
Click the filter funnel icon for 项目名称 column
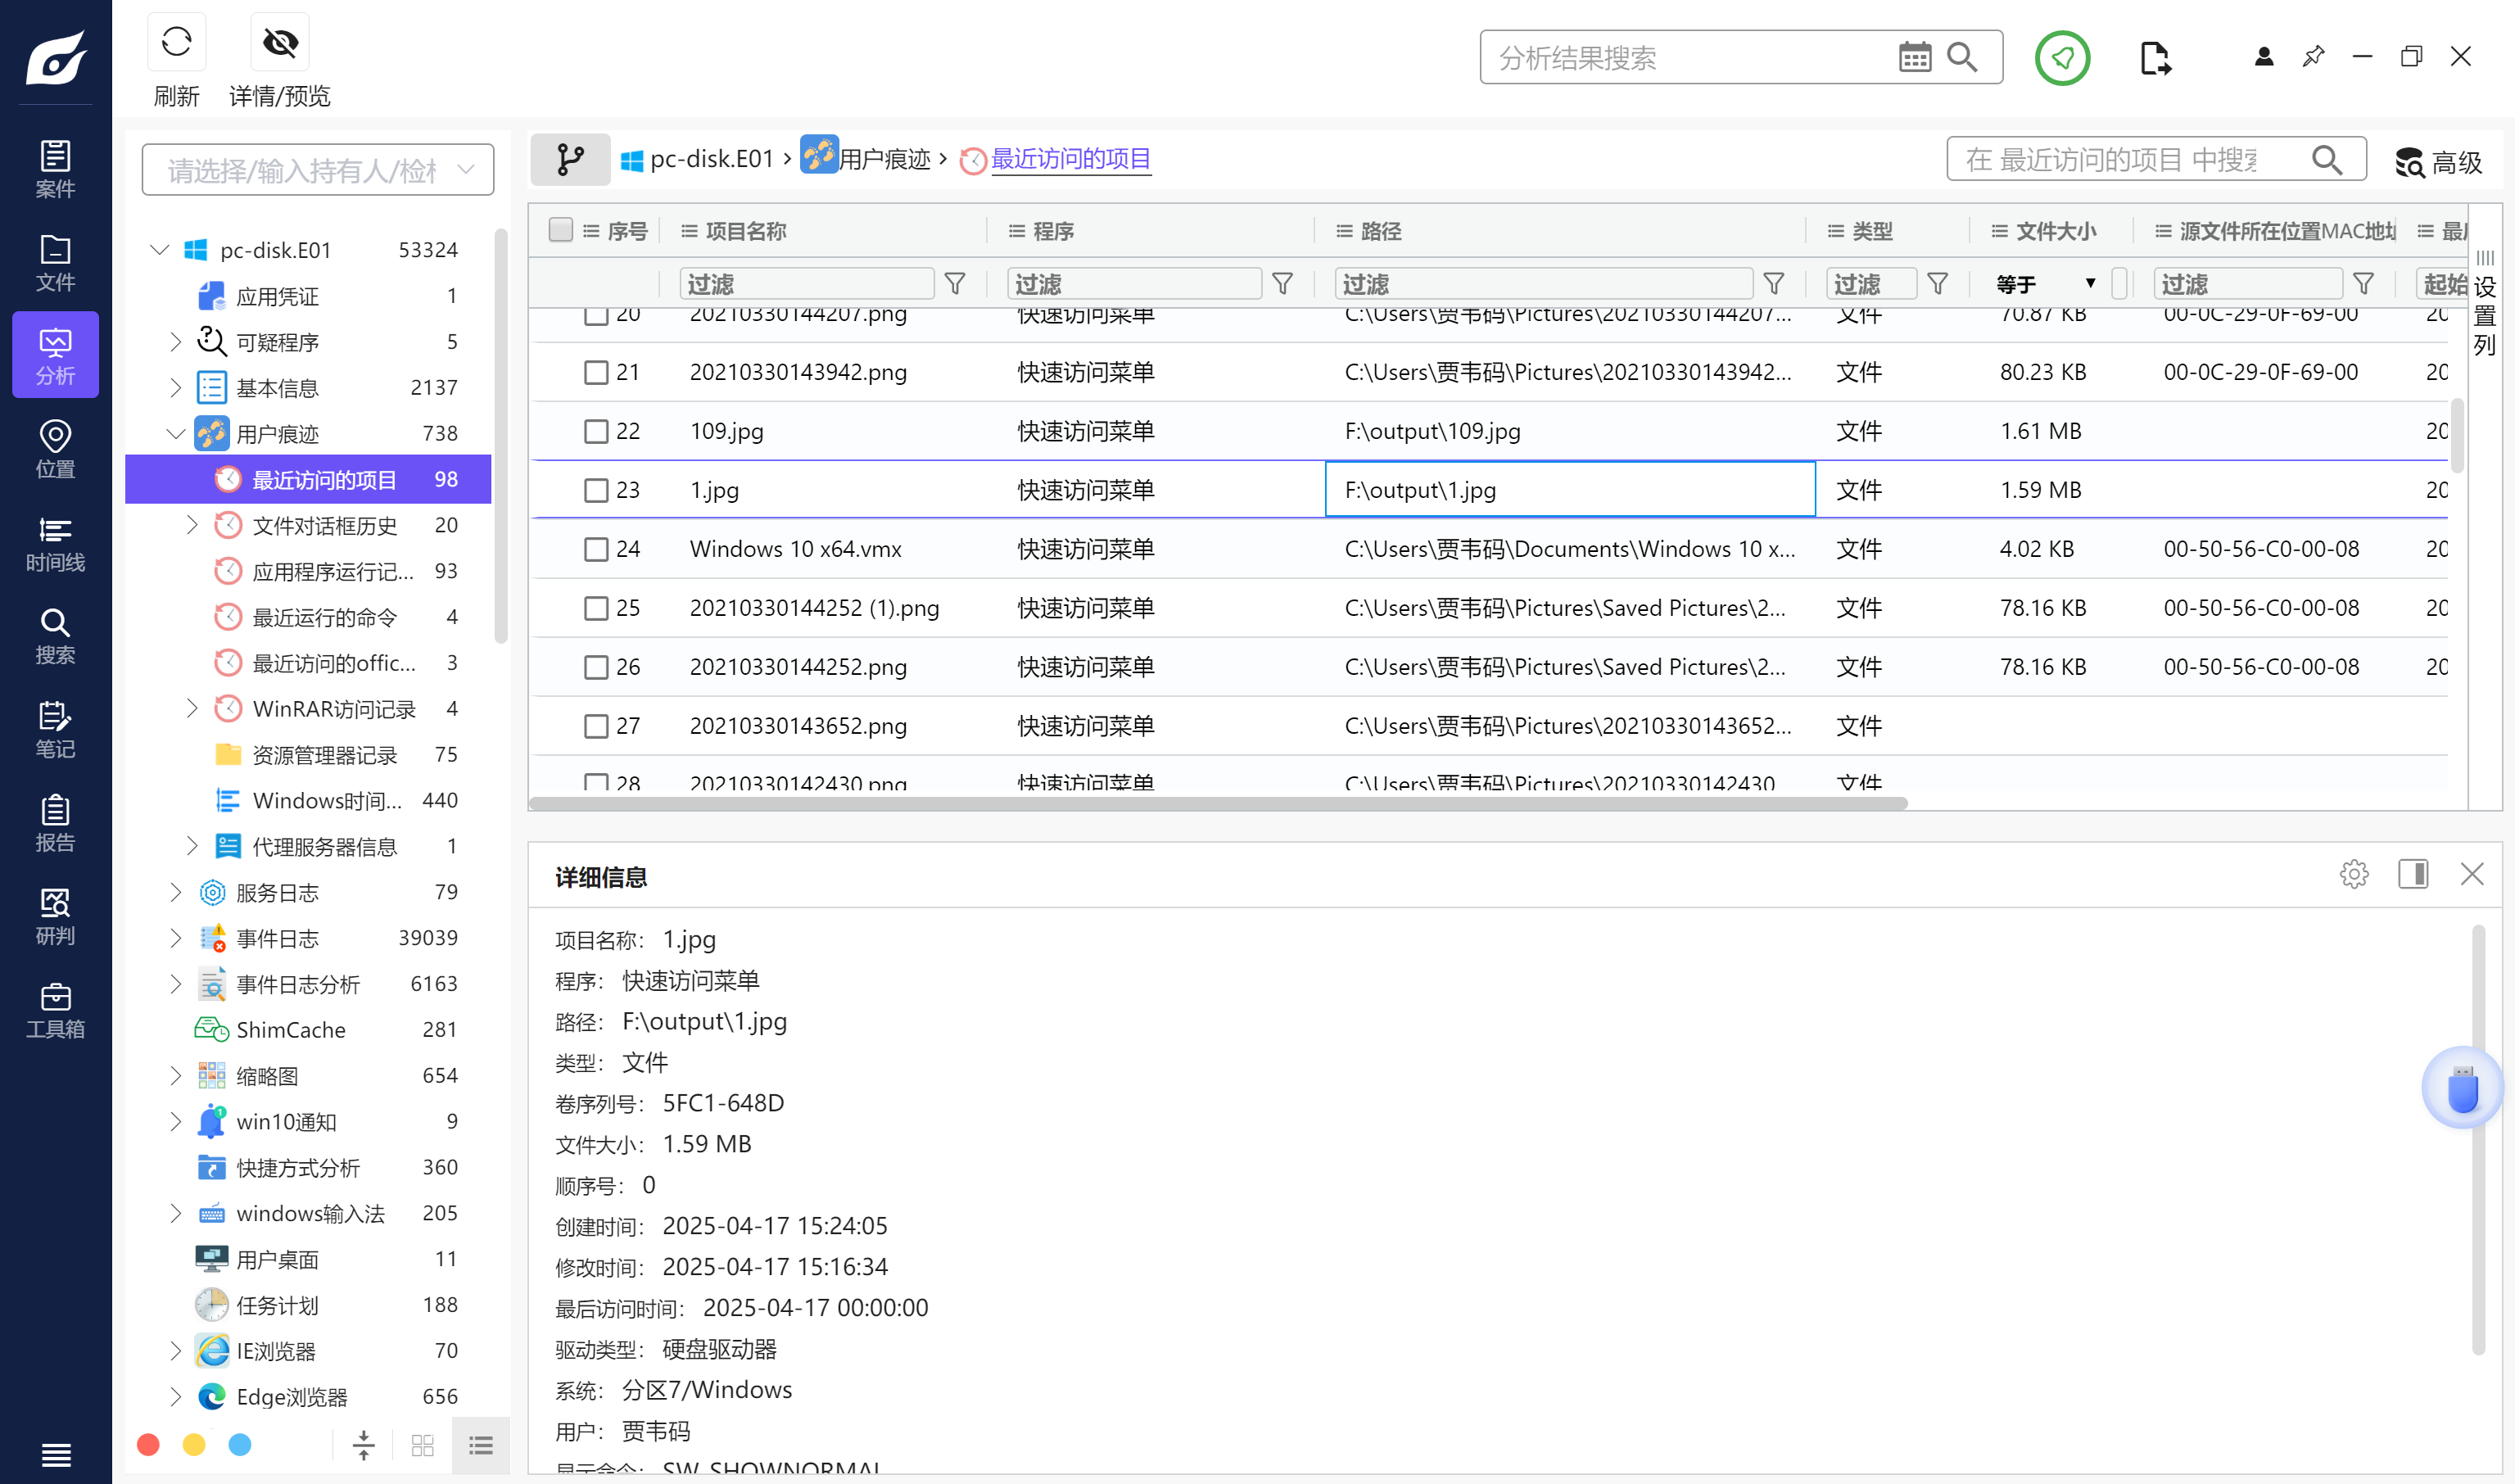955,284
